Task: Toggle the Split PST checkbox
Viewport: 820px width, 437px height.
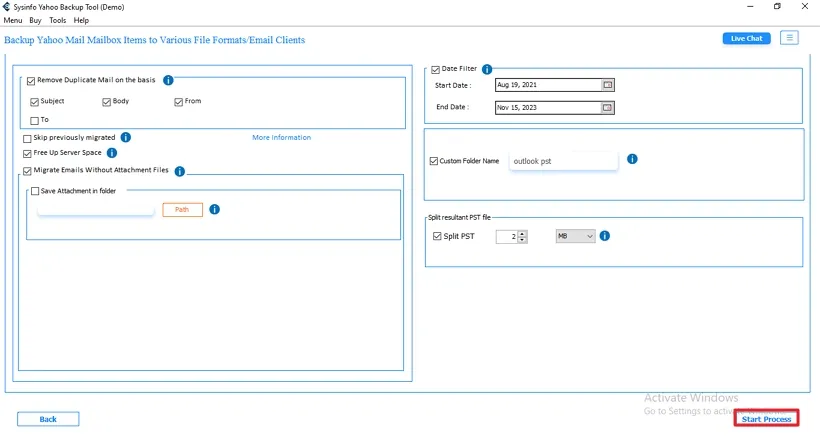Action: point(437,236)
